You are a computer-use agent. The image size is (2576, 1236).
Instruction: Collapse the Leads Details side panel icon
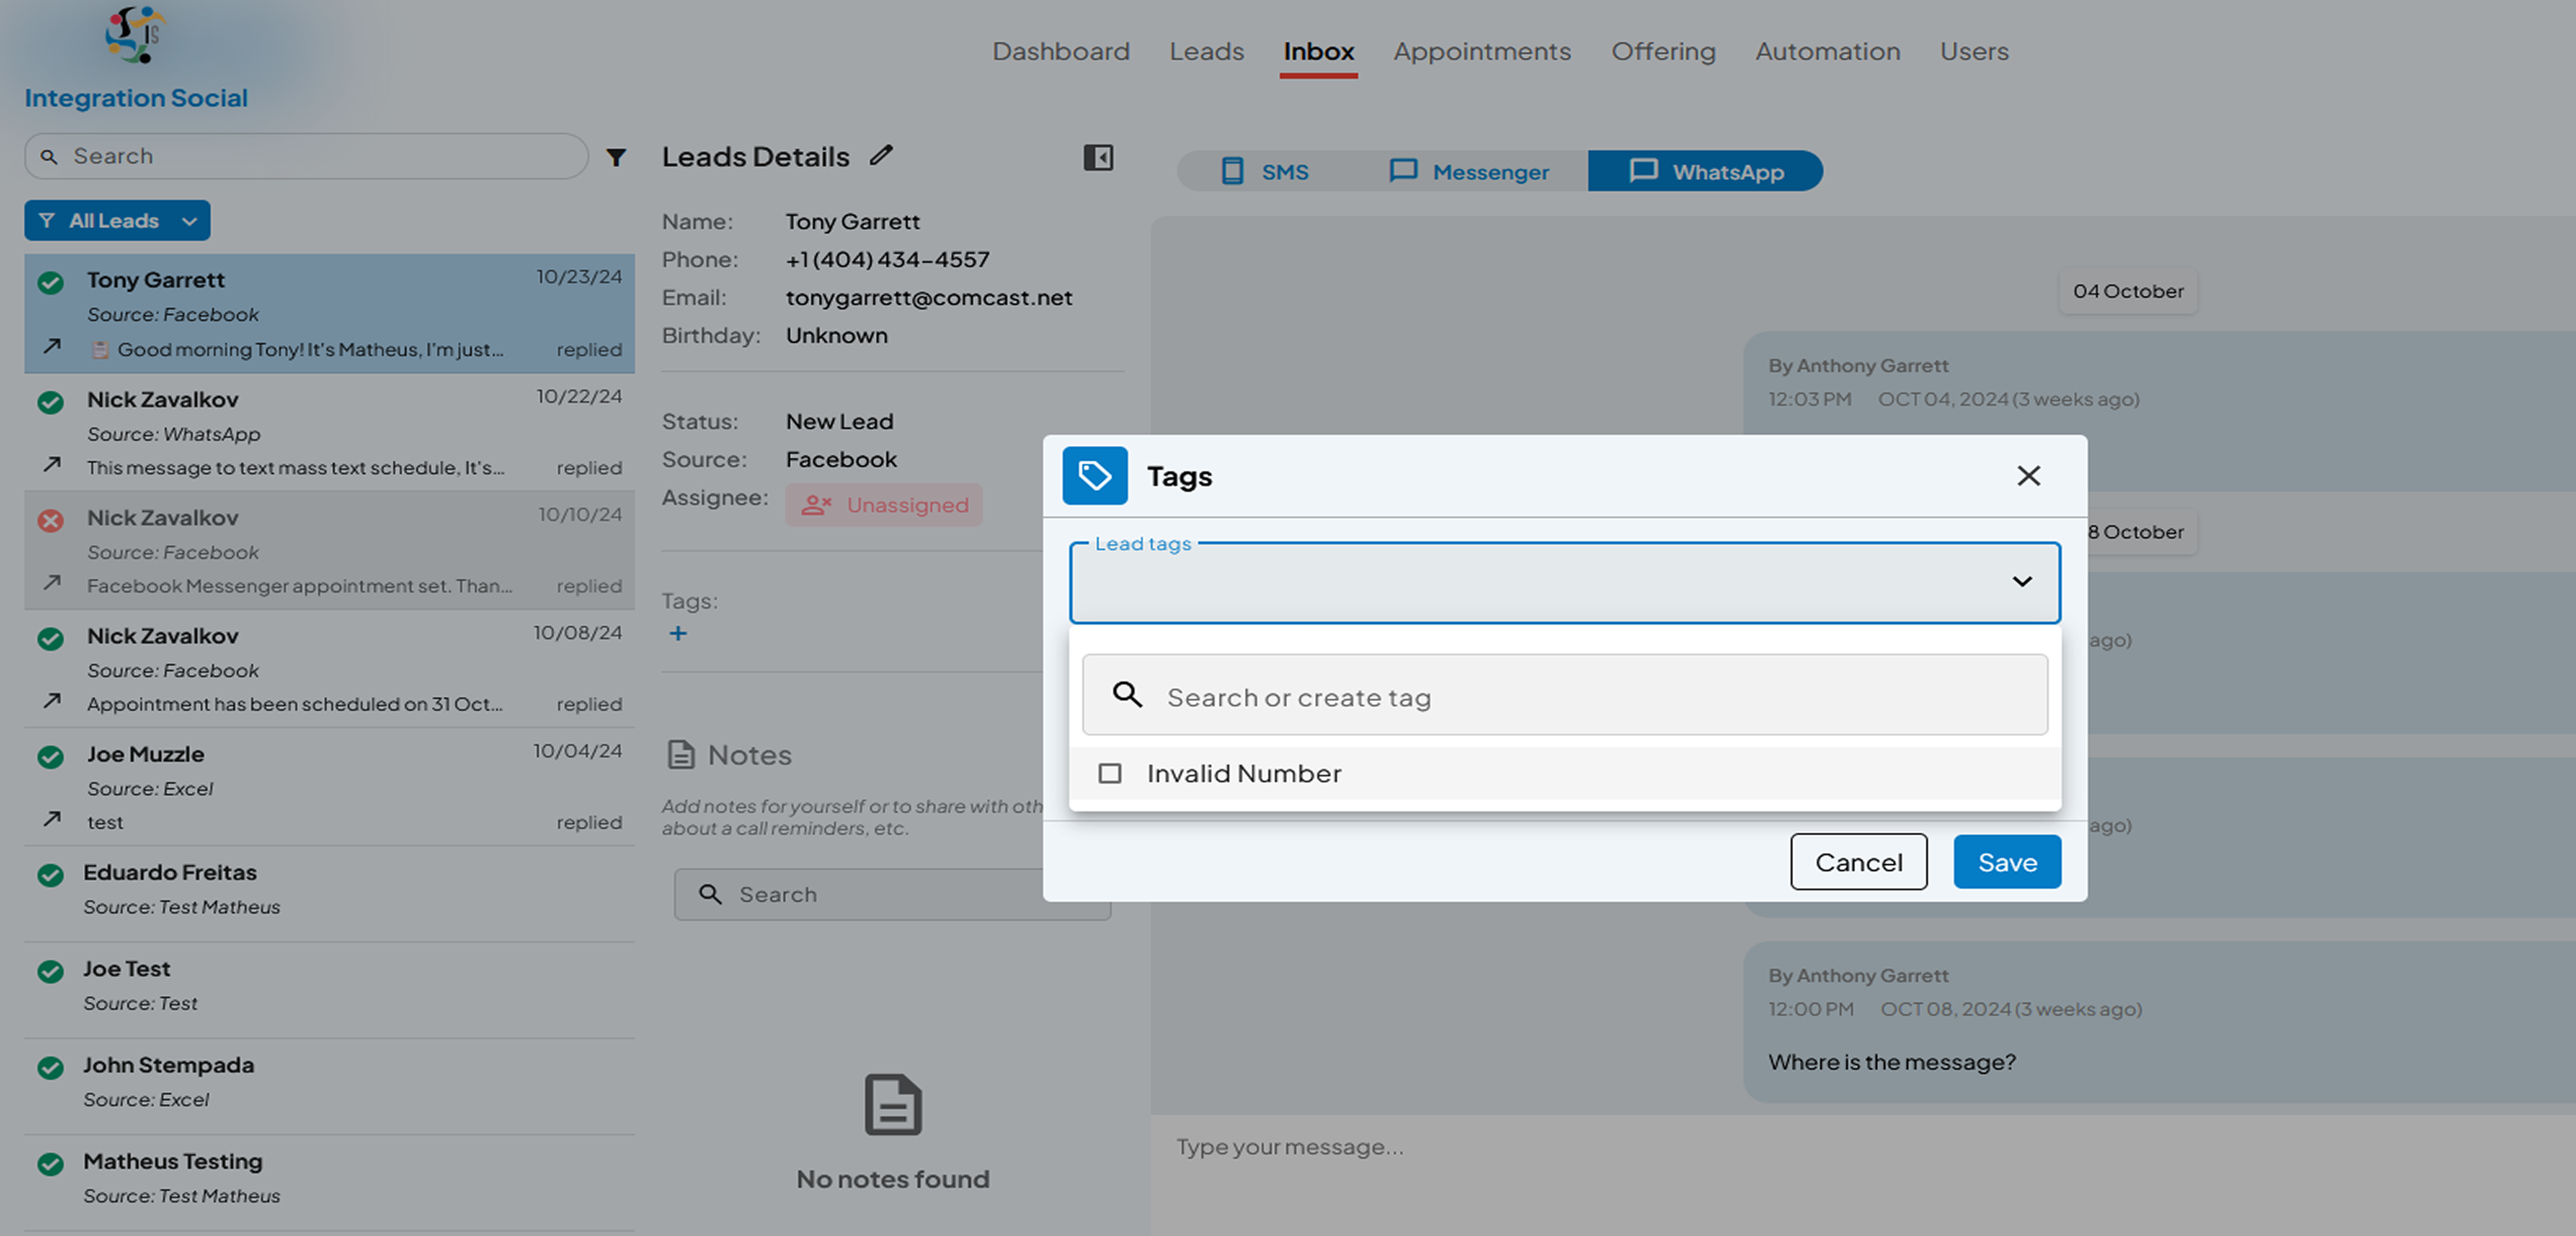1098,157
